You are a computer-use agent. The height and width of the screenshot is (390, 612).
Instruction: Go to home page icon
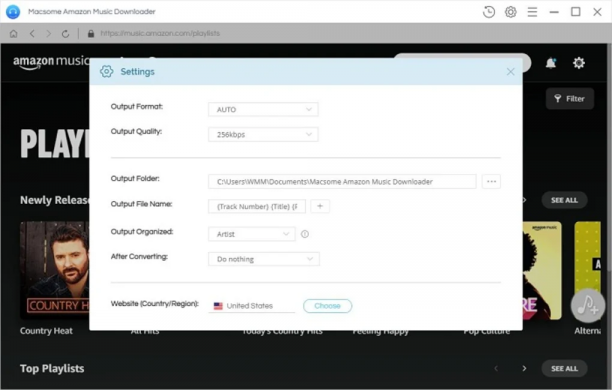pyautogui.click(x=13, y=34)
